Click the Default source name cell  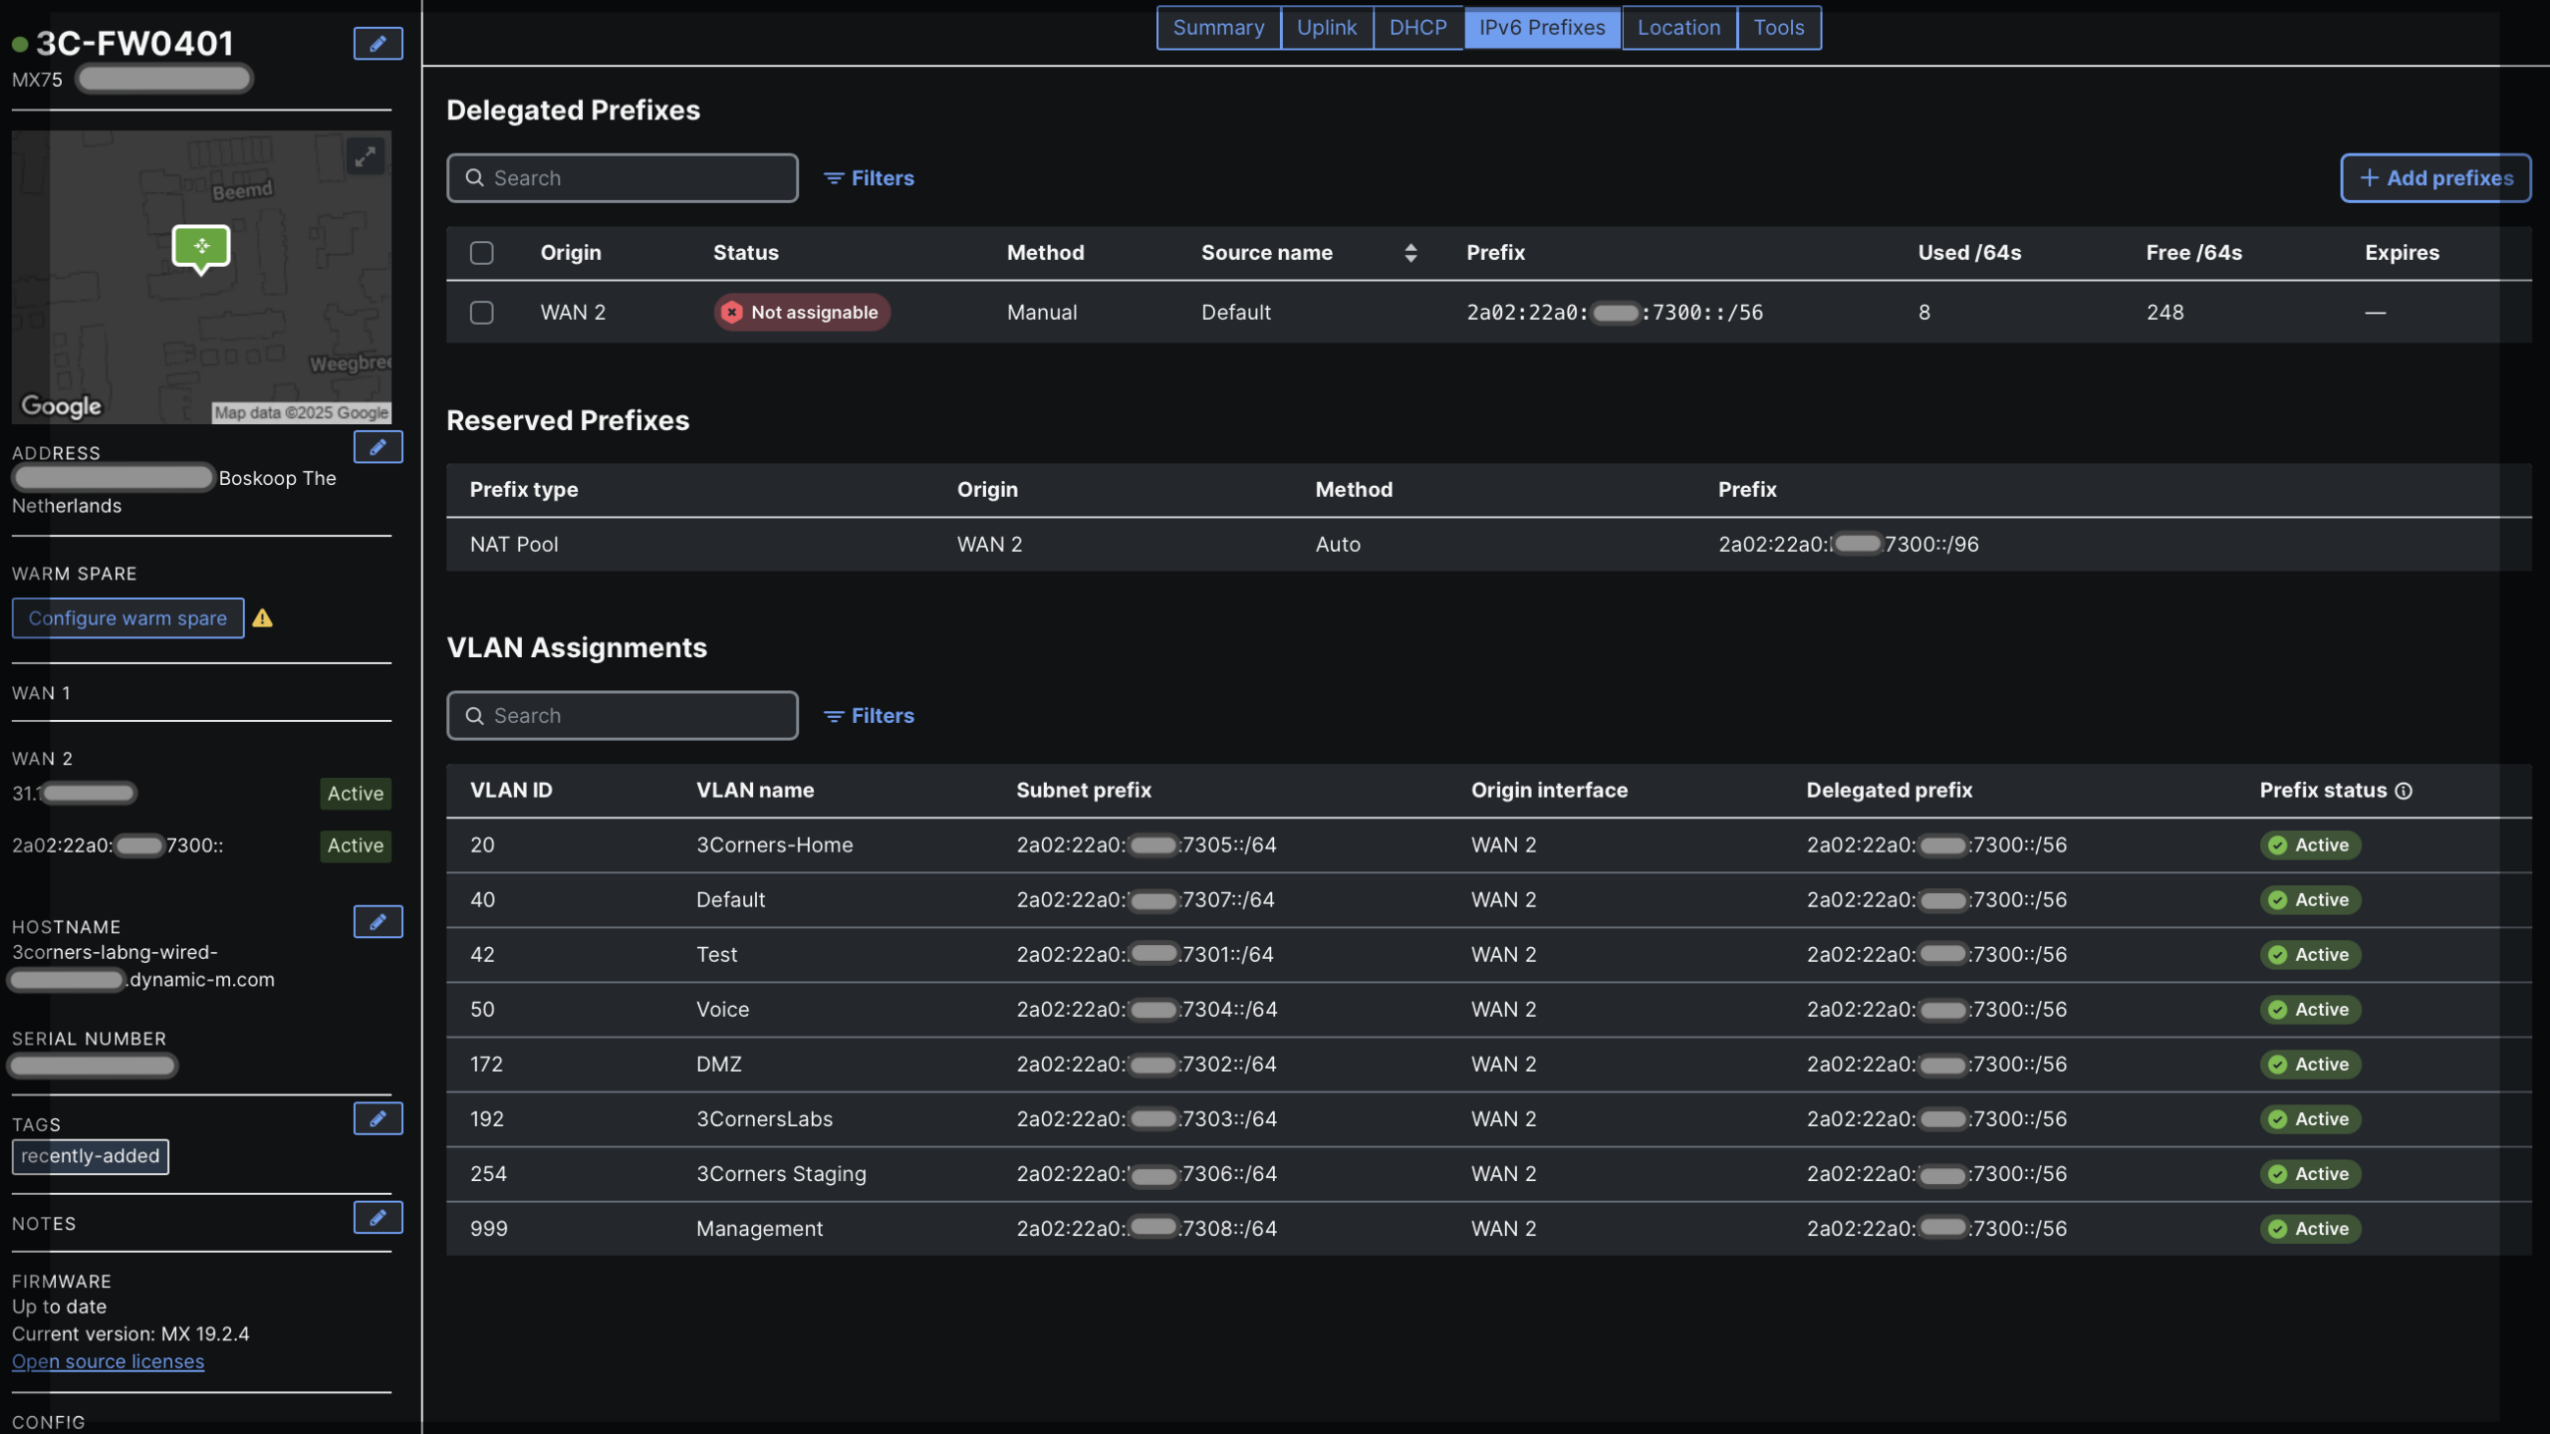[1235, 312]
